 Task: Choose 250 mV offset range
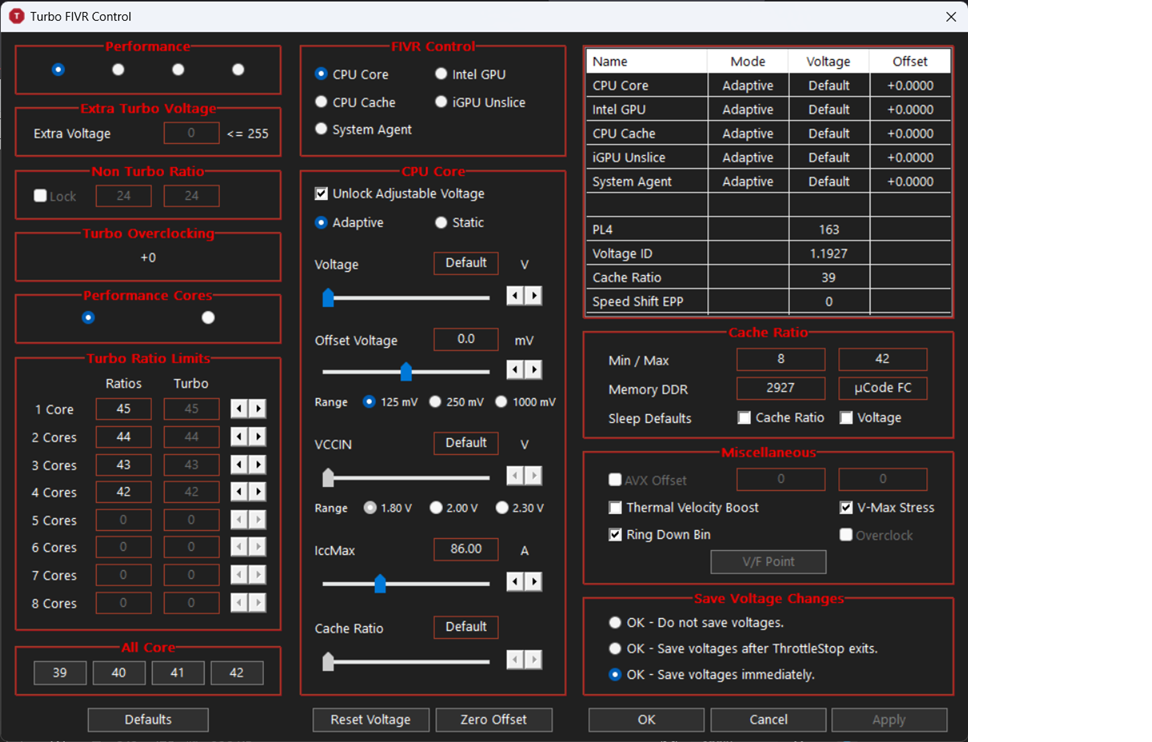pos(435,402)
